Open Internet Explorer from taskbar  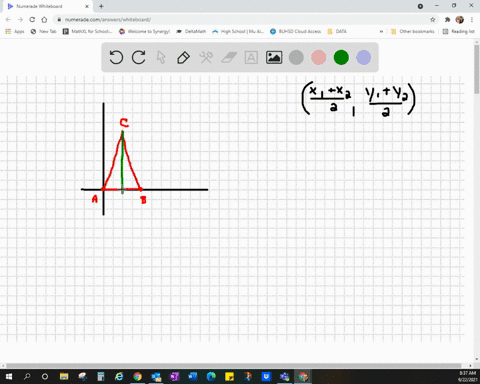tap(119, 377)
